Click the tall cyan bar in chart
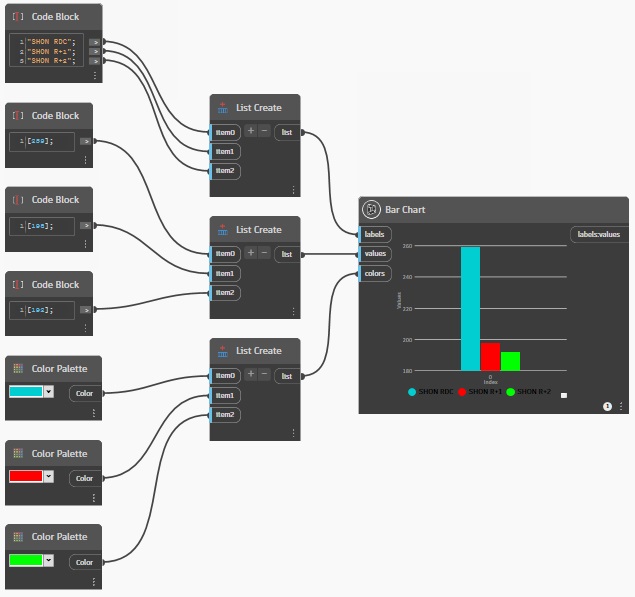Image resolution: width=635 pixels, height=597 pixels. tap(470, 308)
